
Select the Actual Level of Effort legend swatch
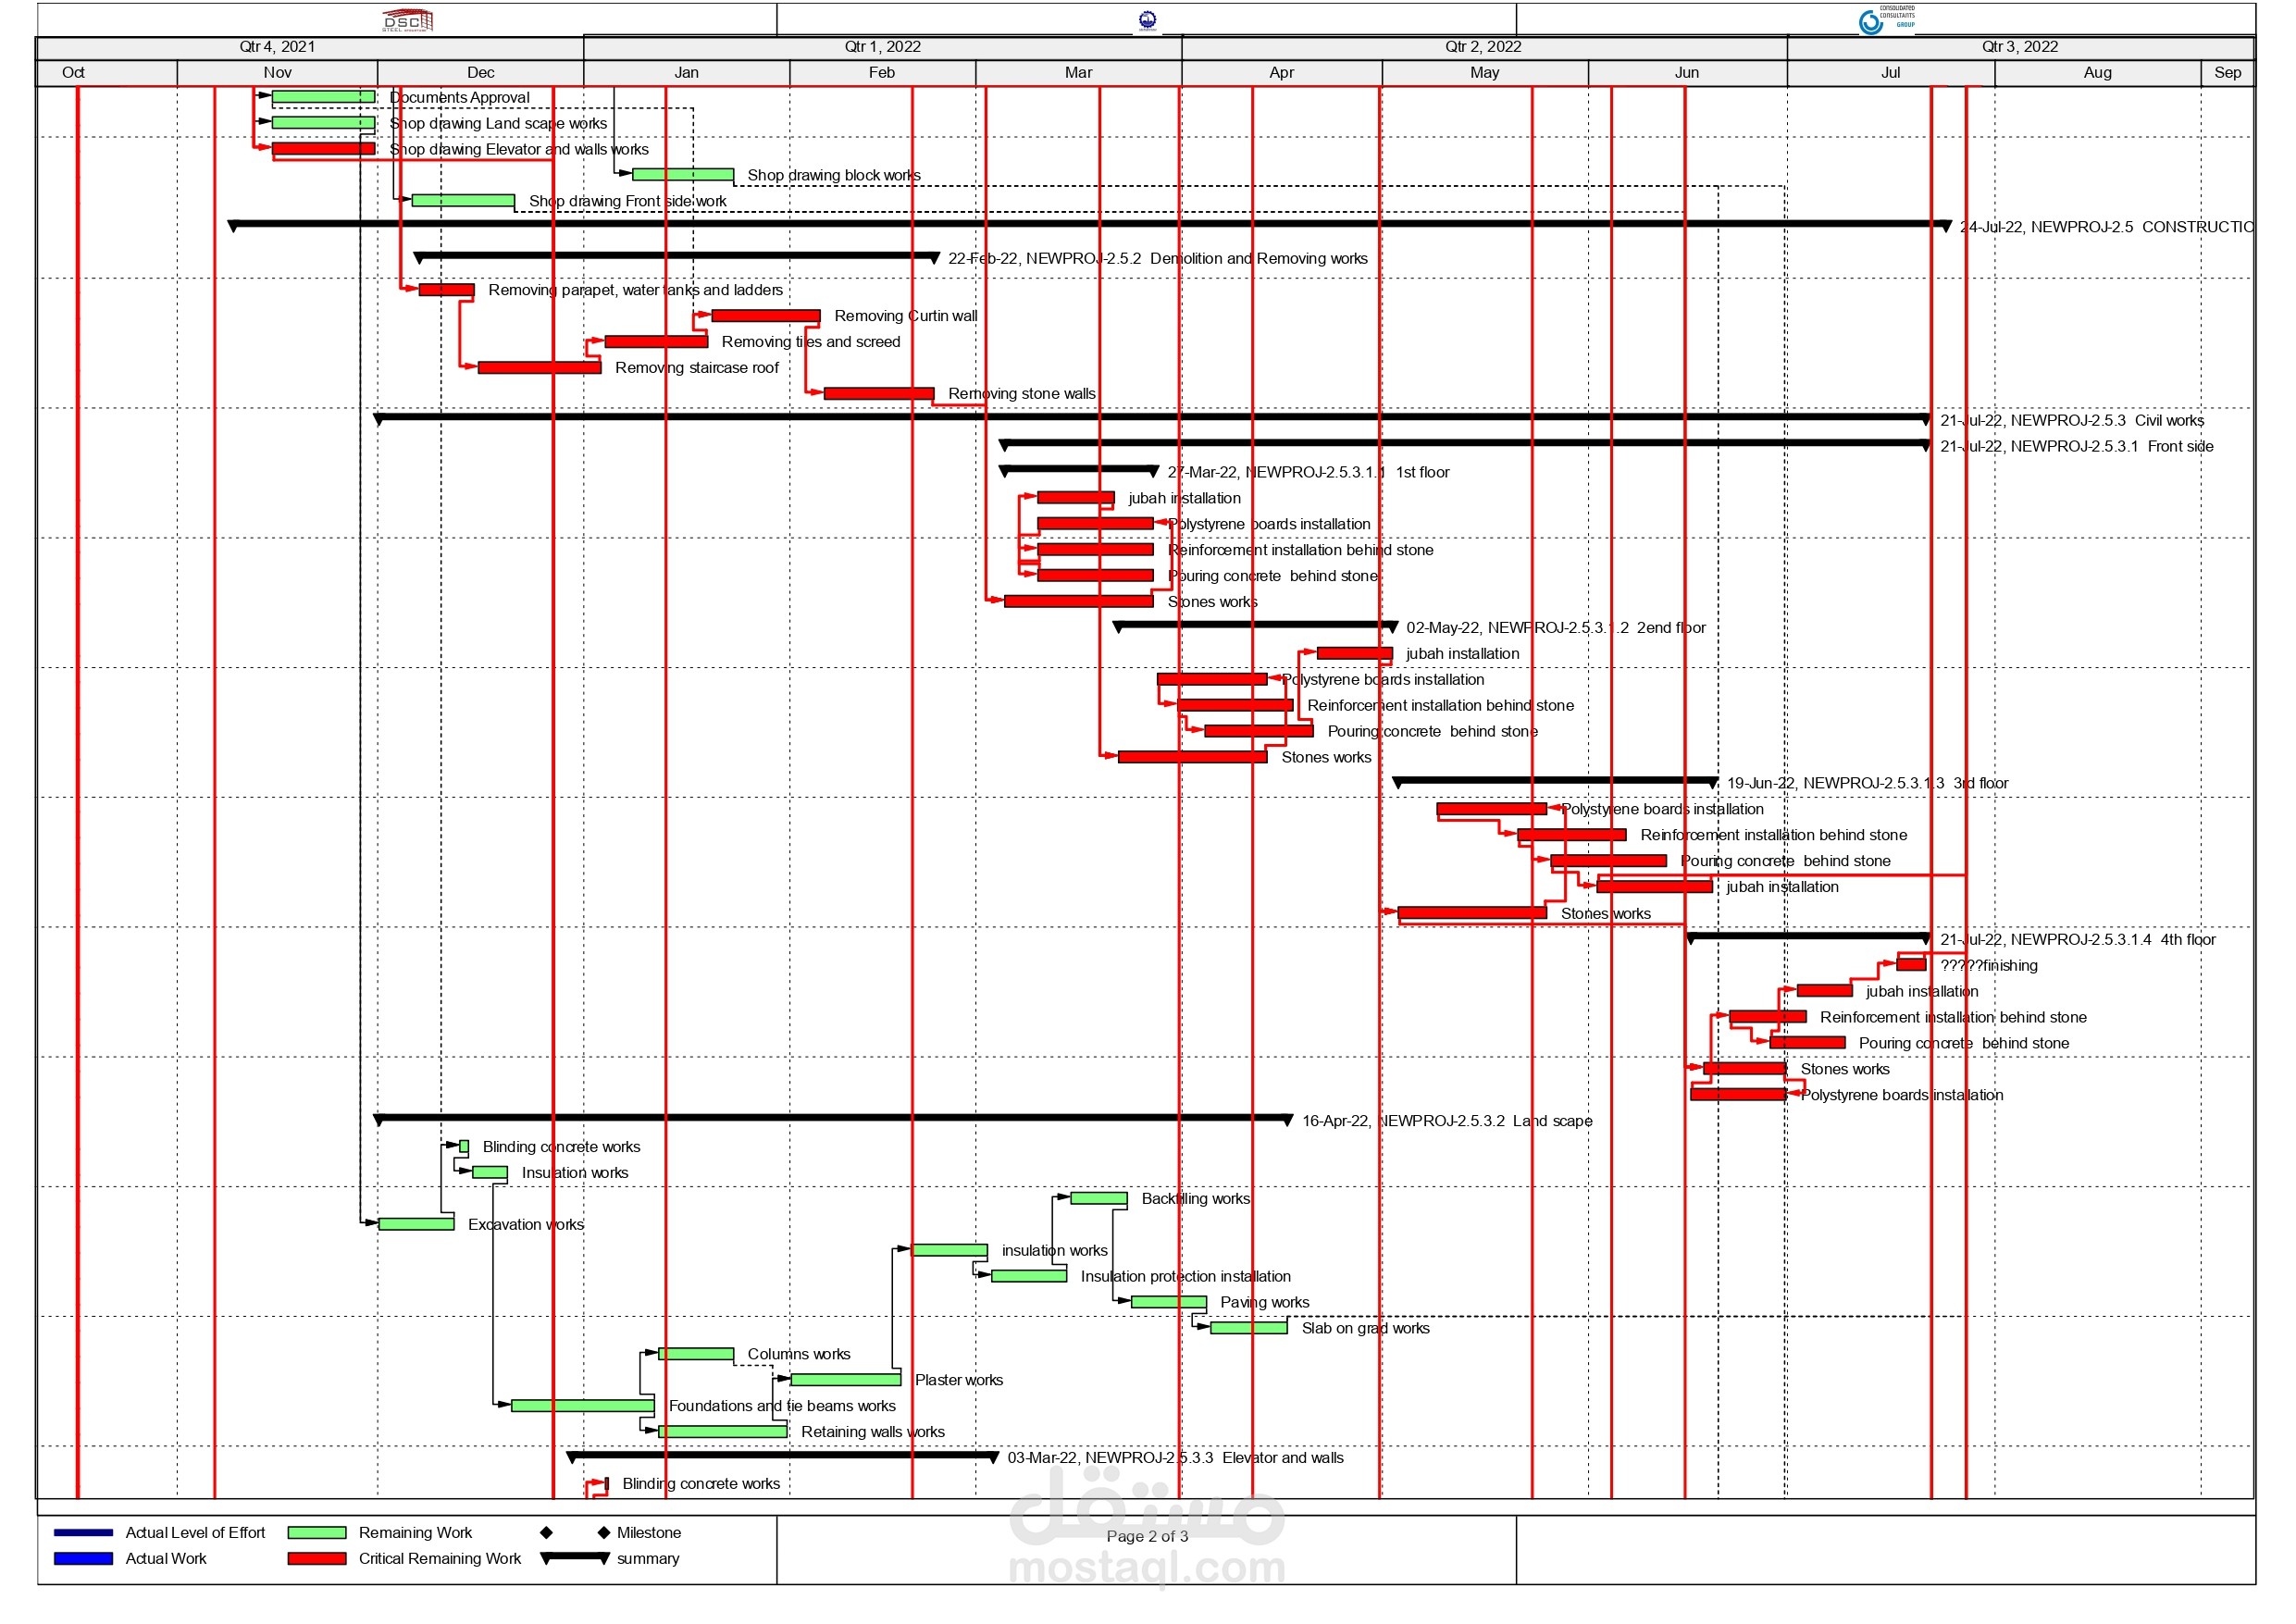83,1532
